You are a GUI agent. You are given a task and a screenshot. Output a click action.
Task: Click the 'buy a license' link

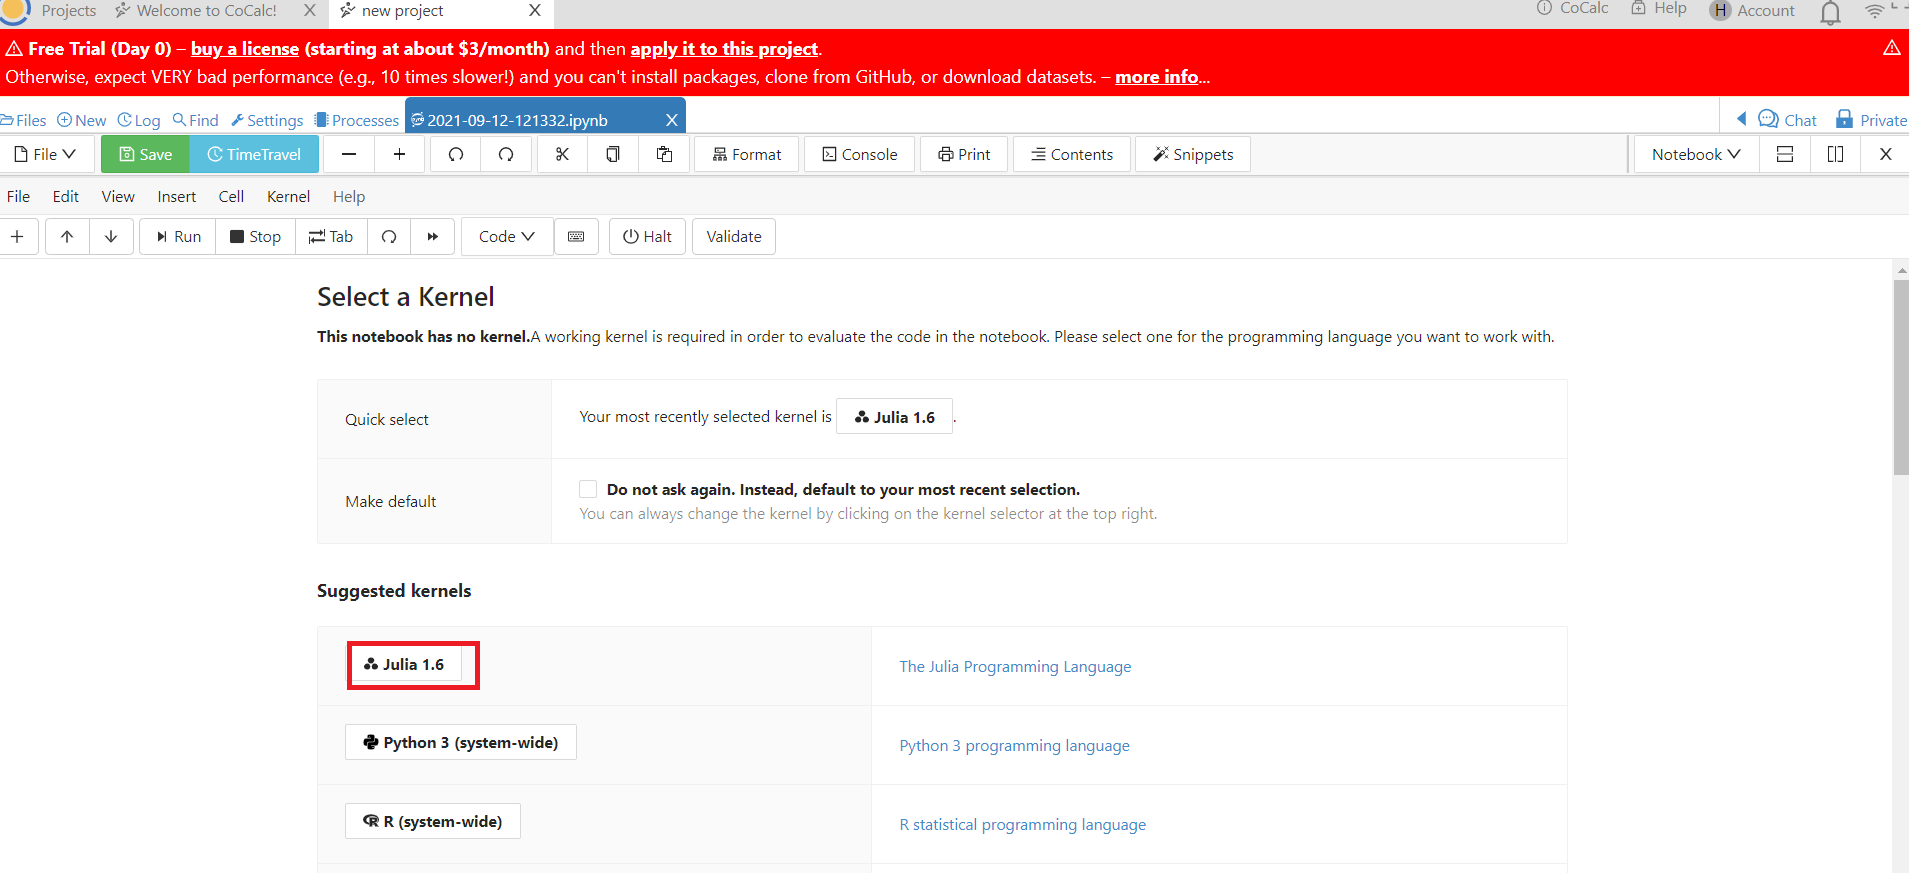[245, 48]
